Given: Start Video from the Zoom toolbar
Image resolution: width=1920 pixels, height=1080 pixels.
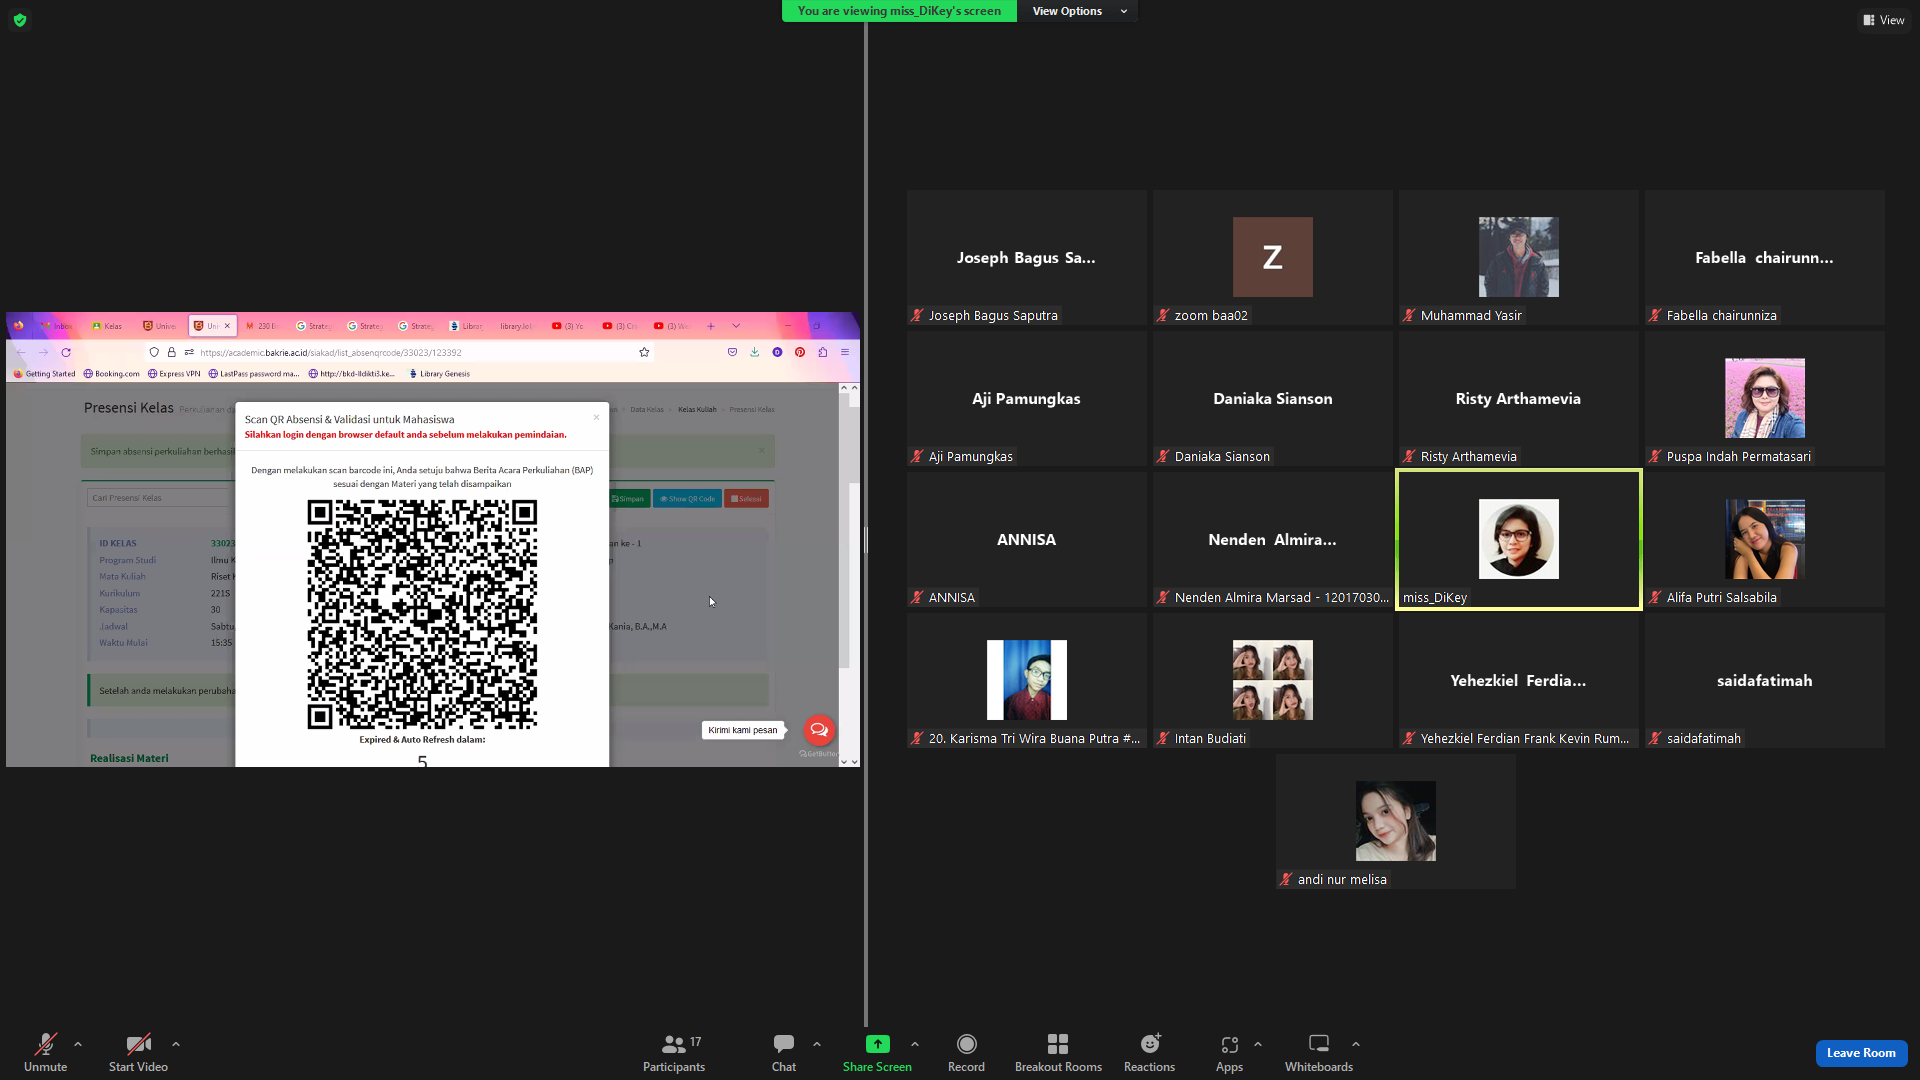Looking at the screenshot, I should 138,1052.
